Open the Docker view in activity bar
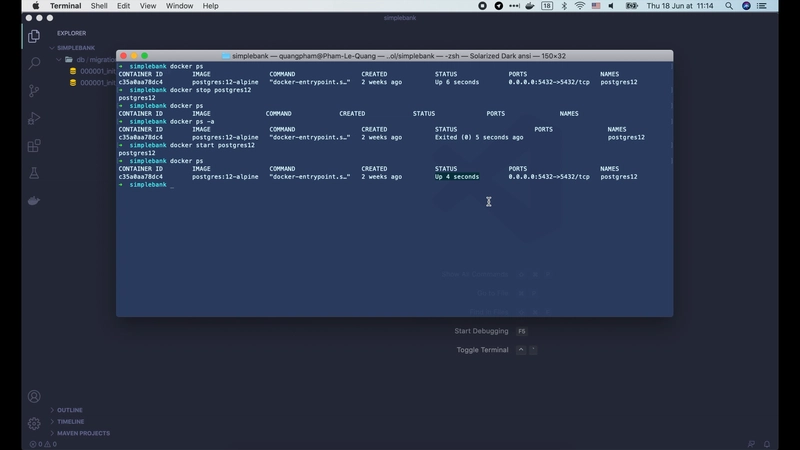800x450 pixels. pyautogui.click(x=34, y=201)
